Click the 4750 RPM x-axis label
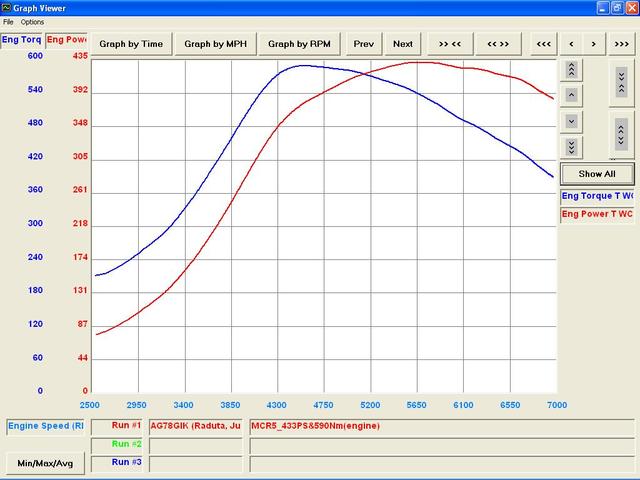Screen dimensions: 640x480 (x=323, y=405)
